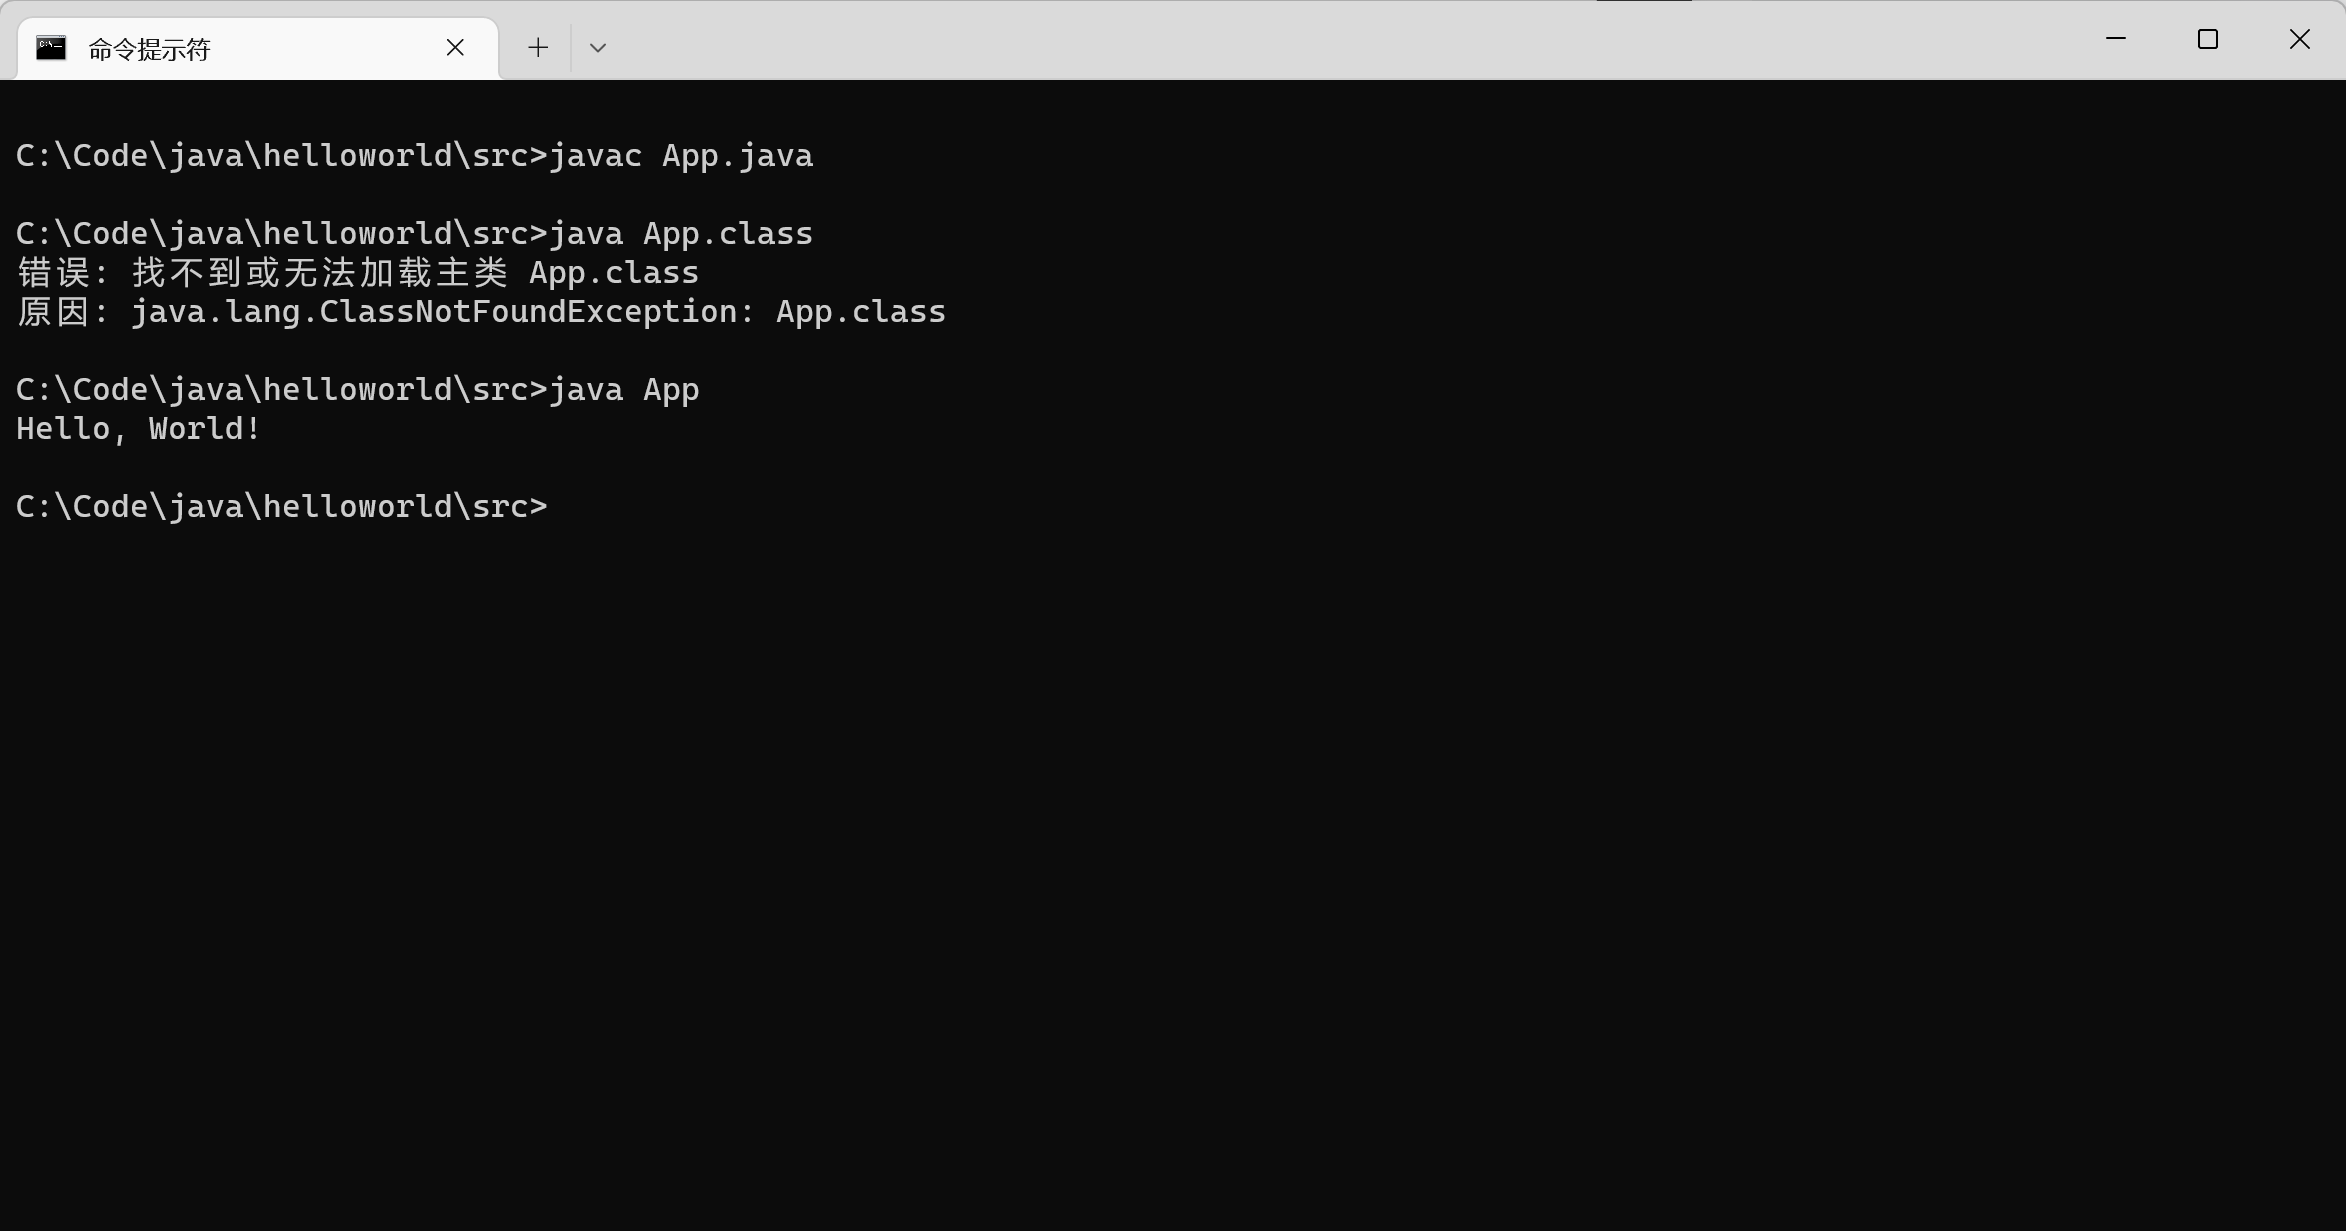Open a new tab with plus button
The image size is (2346, 1231).
pos(538,48)
